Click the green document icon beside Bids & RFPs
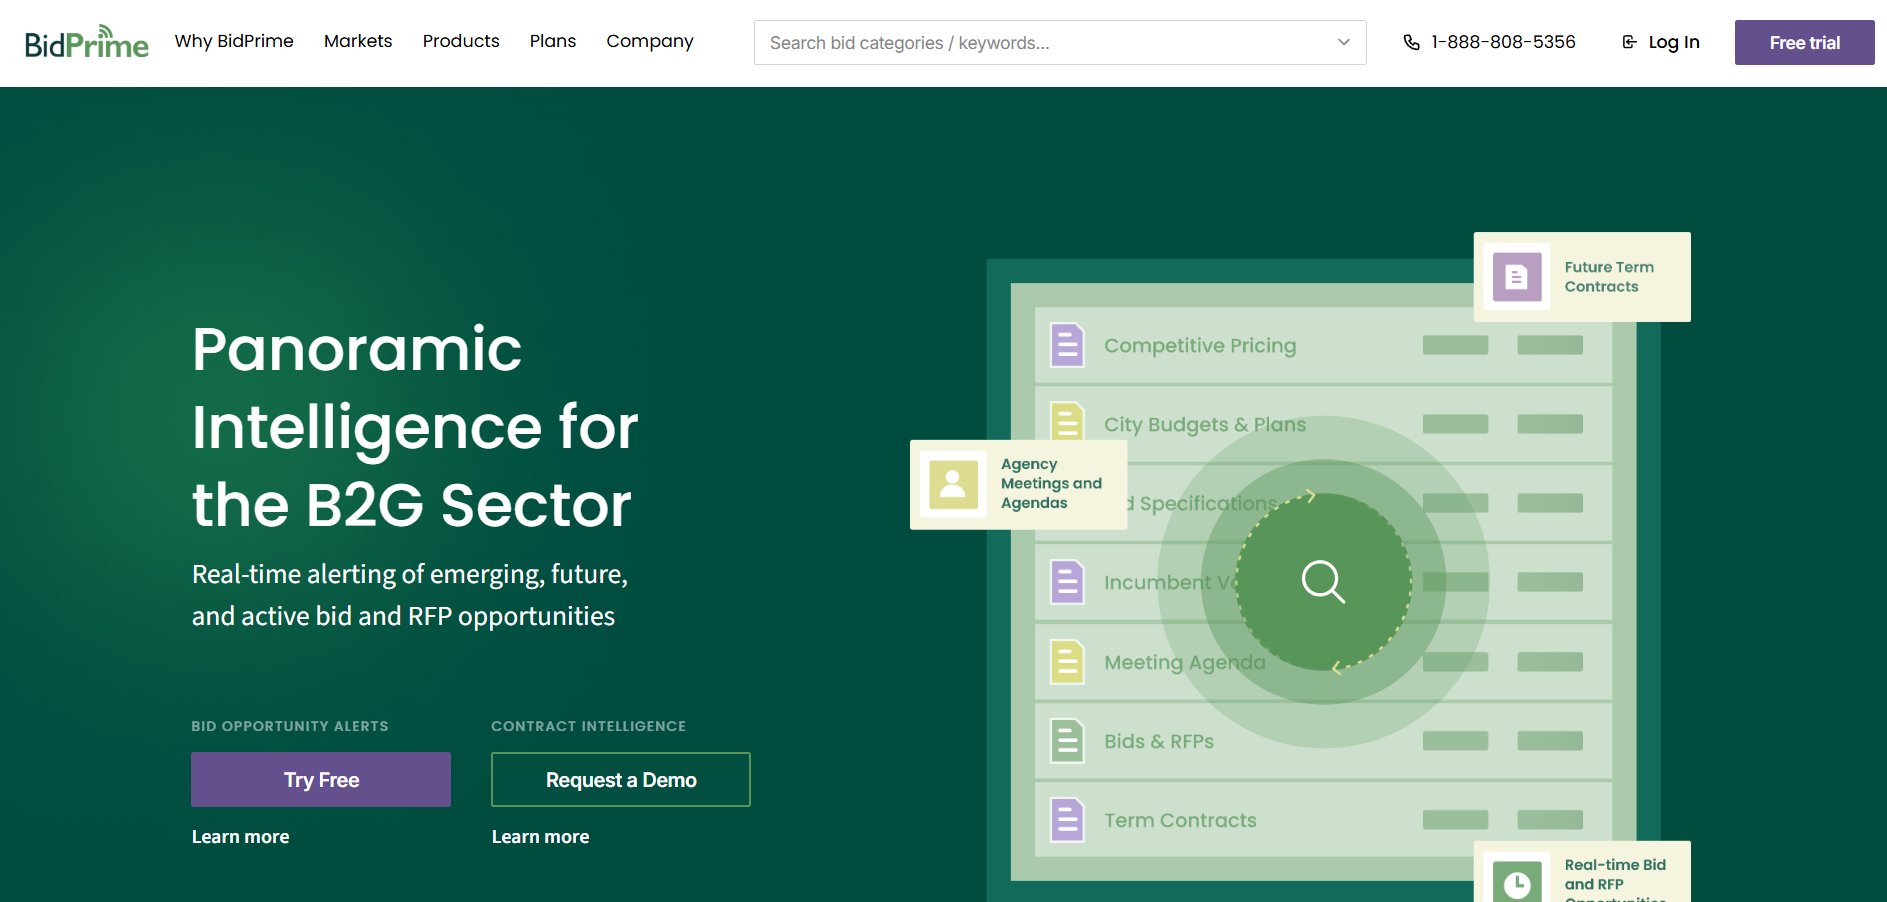The width and height of the screenshot is (1887, 902). pyautogui.click(x=1067, y=741)
